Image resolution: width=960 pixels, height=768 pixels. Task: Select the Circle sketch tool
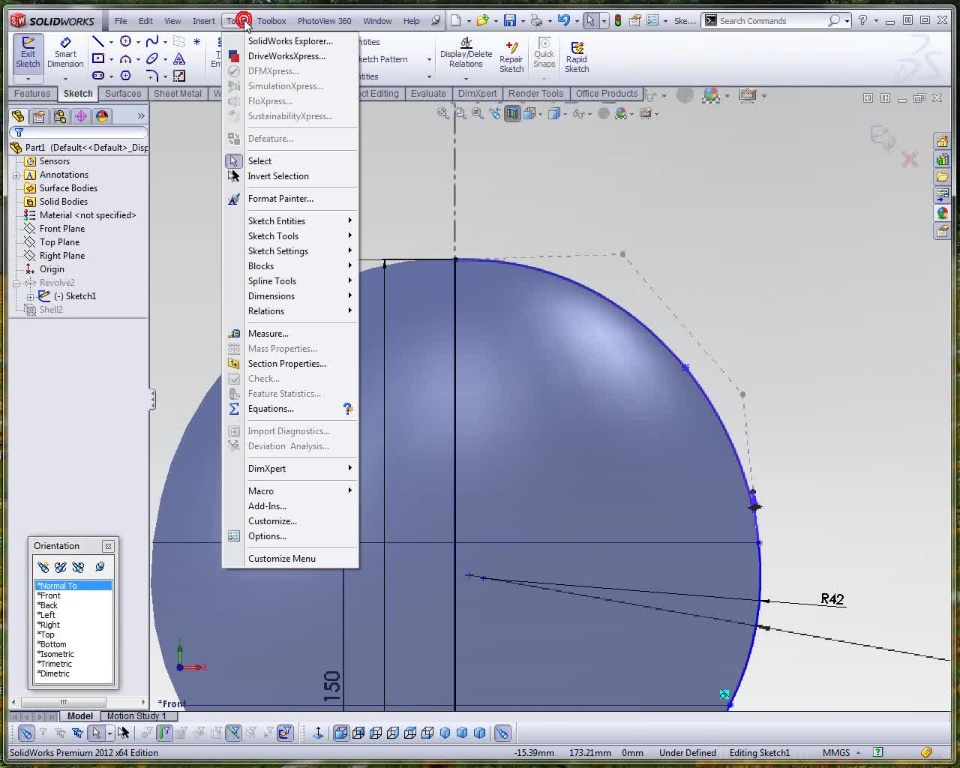click(x=126, y=41)
